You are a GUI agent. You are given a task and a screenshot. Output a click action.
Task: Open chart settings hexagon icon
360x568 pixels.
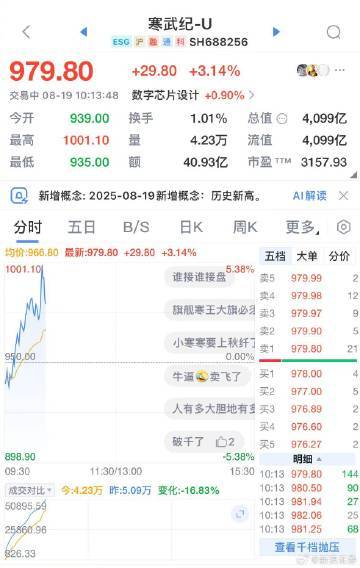(x=343, y=227)
